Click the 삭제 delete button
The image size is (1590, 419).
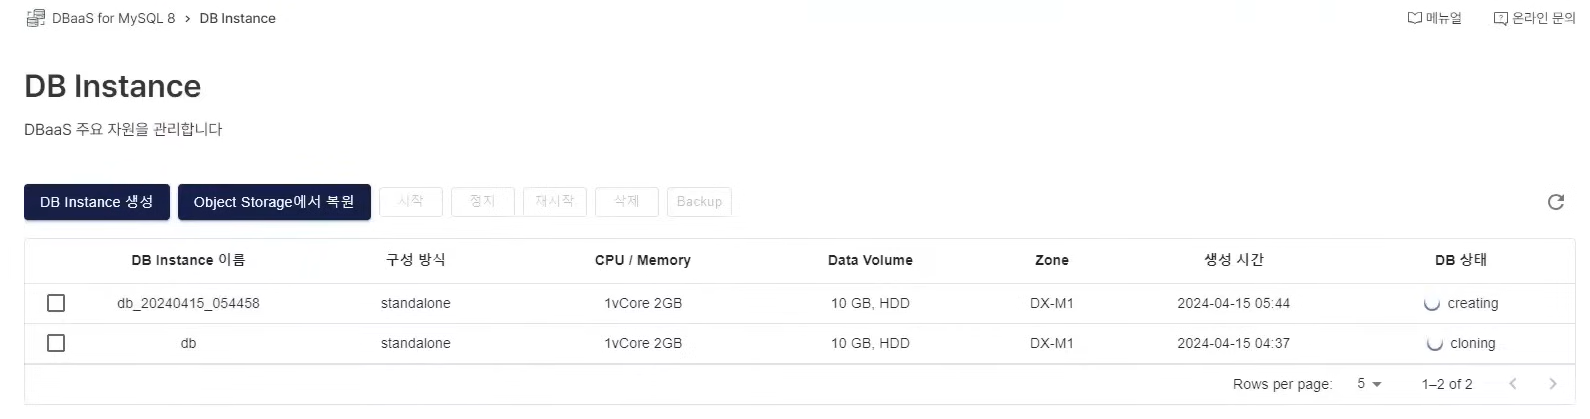click(627, 202)
